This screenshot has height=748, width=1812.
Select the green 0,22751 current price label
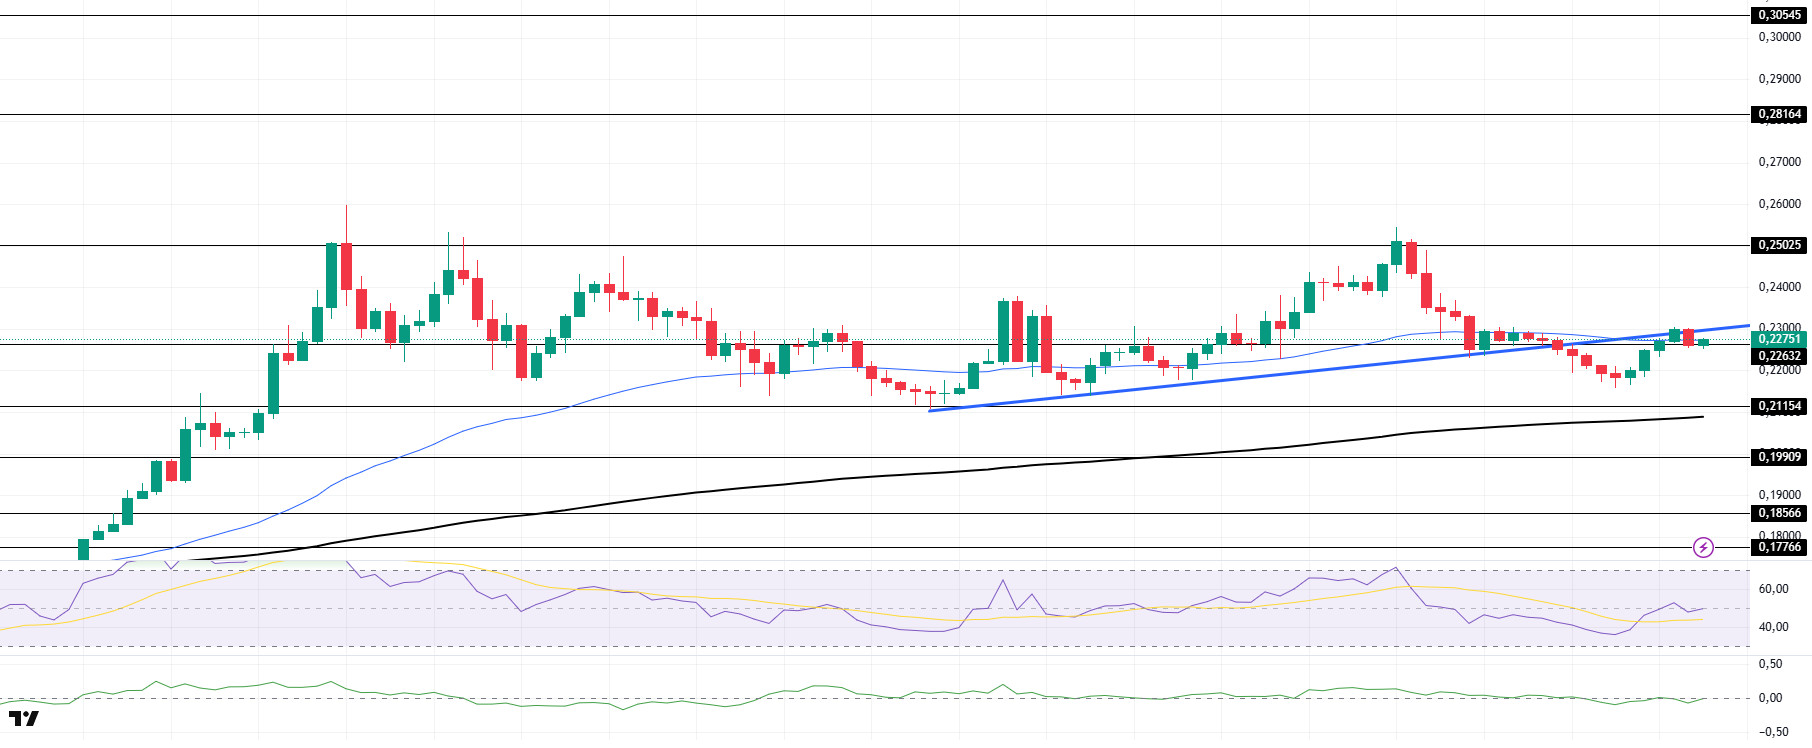pyautogui.click(x=1780, y=339)
